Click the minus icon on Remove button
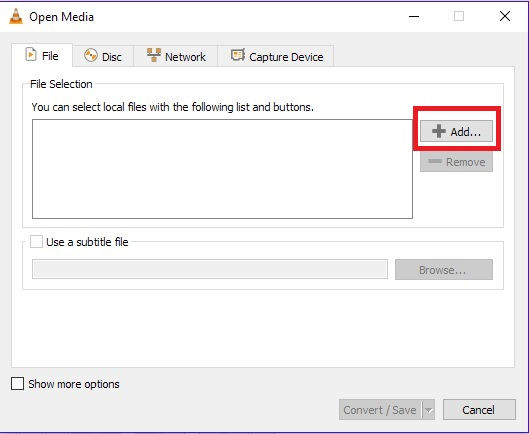 (435, 161)
